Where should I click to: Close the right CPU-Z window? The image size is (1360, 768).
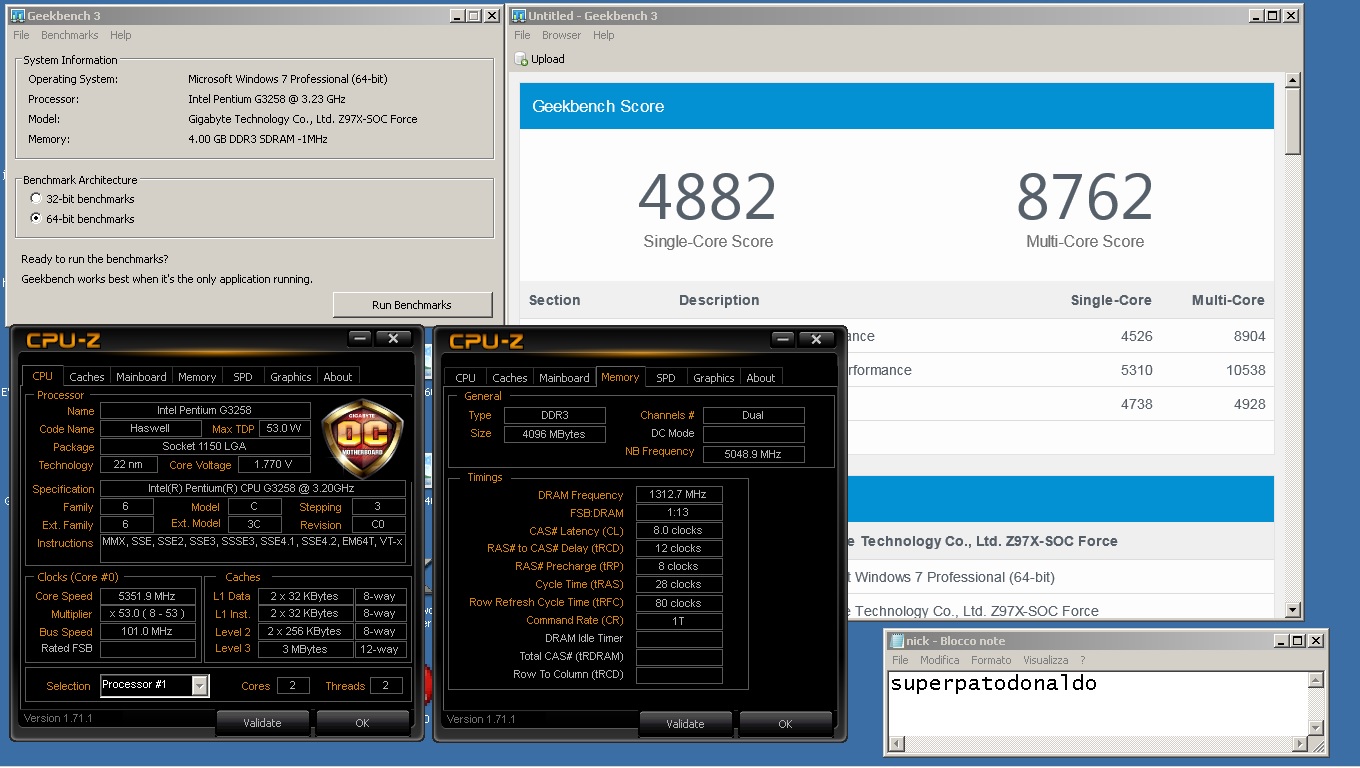(816, 340)
